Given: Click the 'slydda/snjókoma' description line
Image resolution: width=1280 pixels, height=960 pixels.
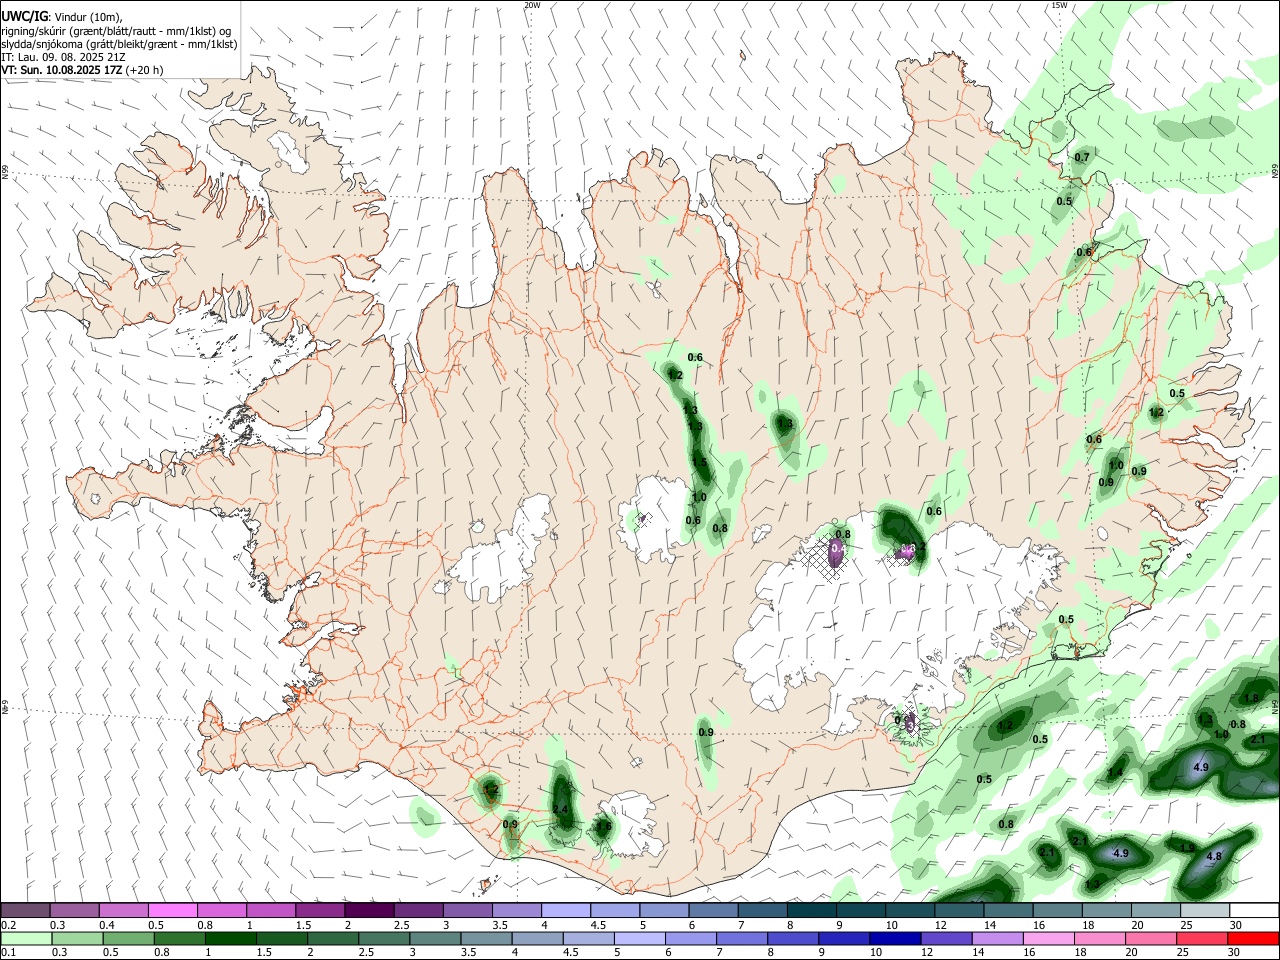Looking at the screenshot, I should (119, 44).
